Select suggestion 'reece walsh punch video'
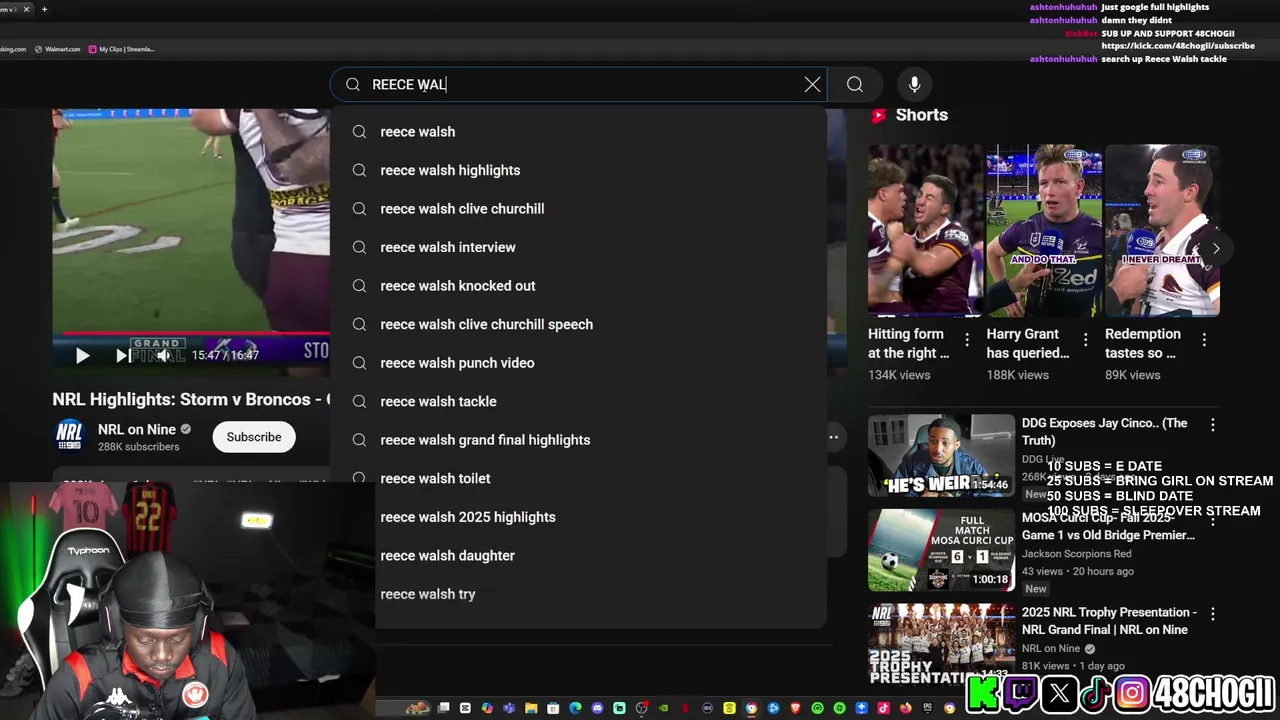Image resolution: width=1280 pixels, height=720 pixels. click(x=578, y=363)
